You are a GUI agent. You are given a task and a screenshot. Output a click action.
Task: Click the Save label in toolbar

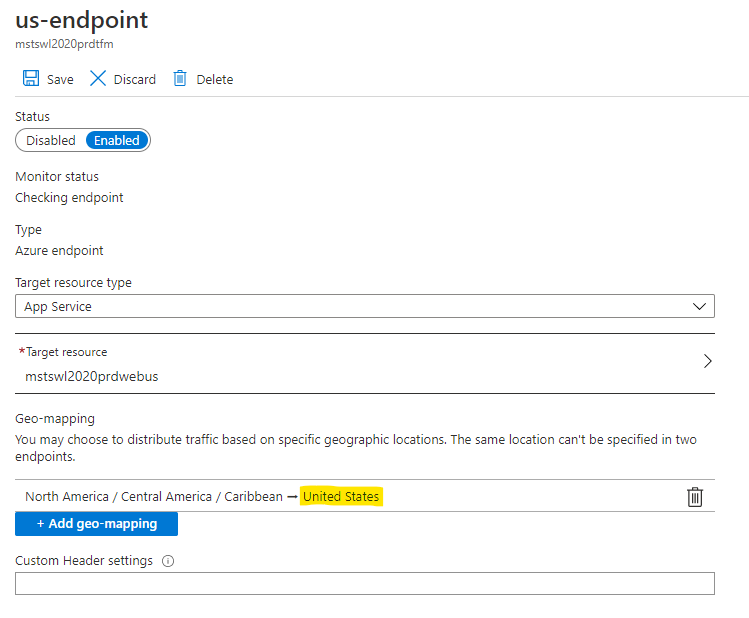(60, 79)
